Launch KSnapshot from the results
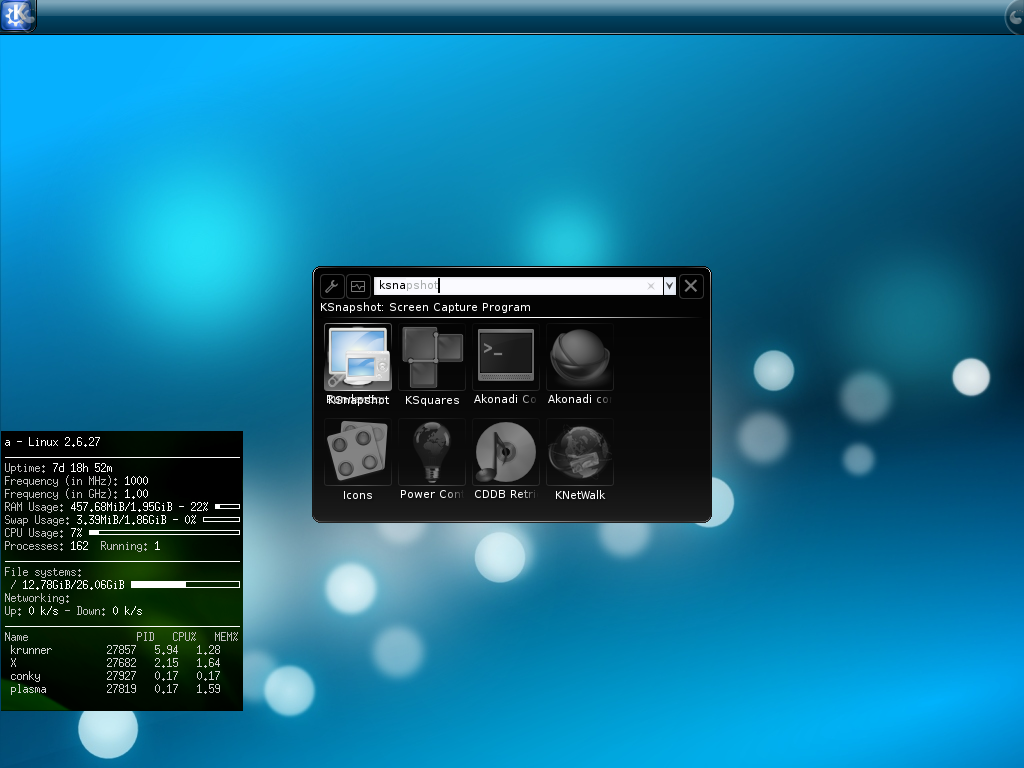 [358, 365]
